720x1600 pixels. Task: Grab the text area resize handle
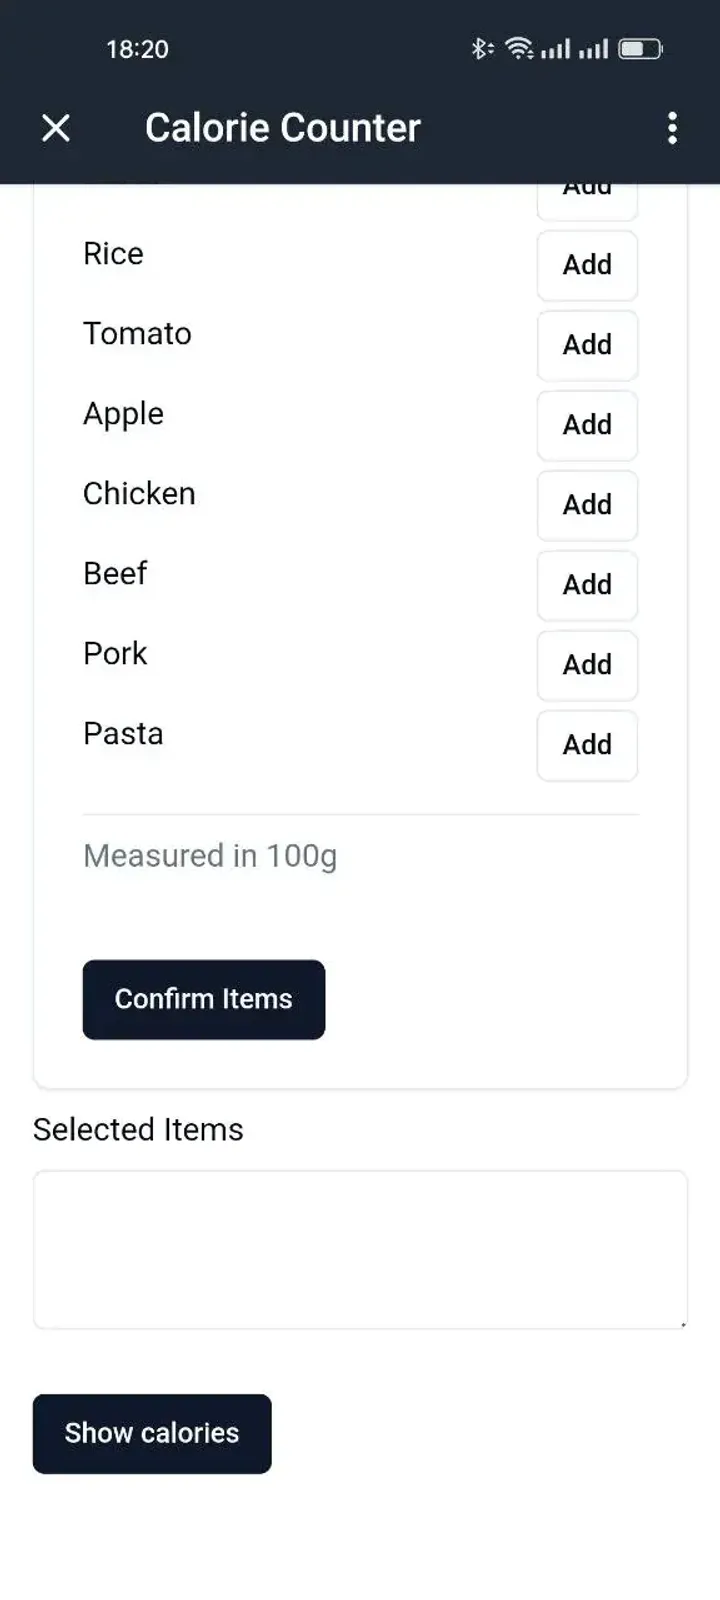pos(683,1324)
